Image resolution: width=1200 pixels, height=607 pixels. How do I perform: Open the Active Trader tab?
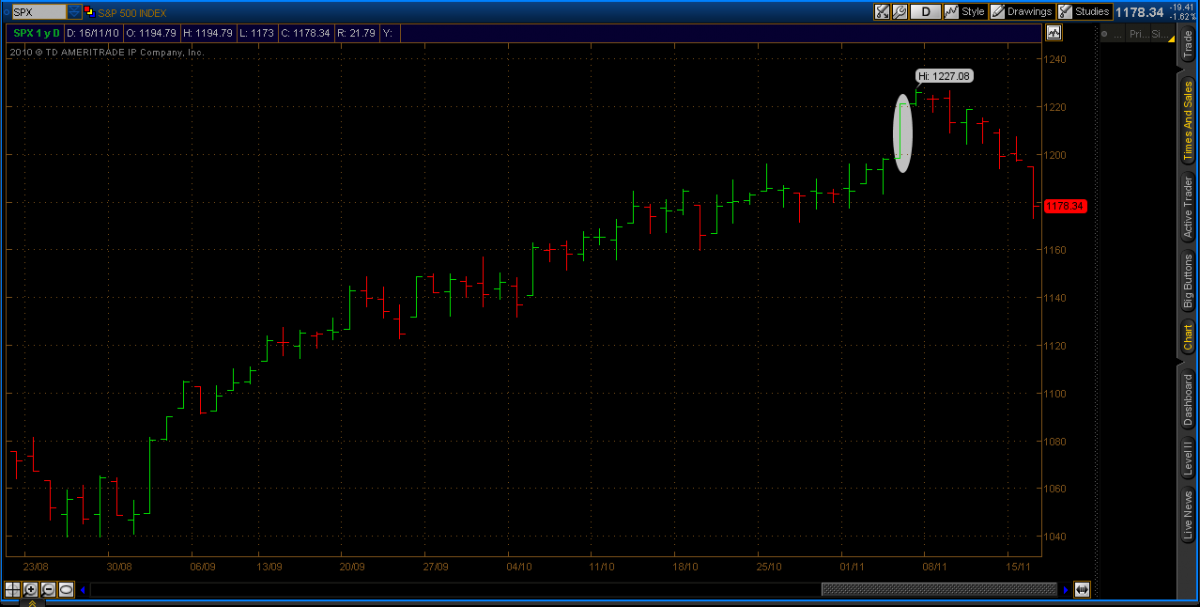point(1188,208)
